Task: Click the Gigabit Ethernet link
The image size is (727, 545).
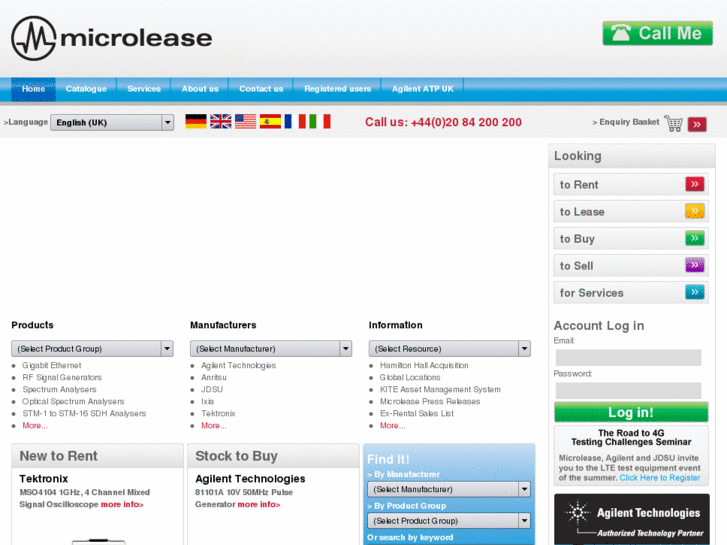Action: [x=51, y=365]
